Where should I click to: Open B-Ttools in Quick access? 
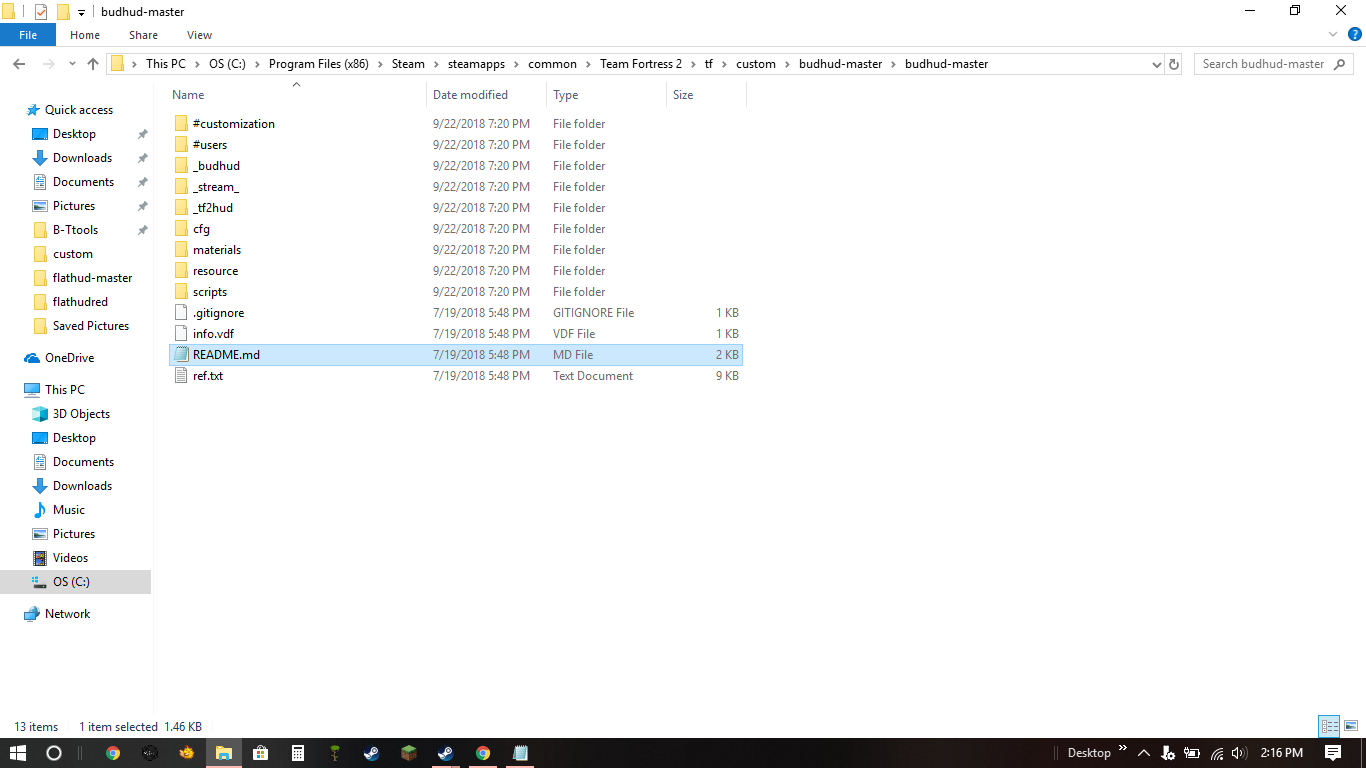click(x=75, y=230)
